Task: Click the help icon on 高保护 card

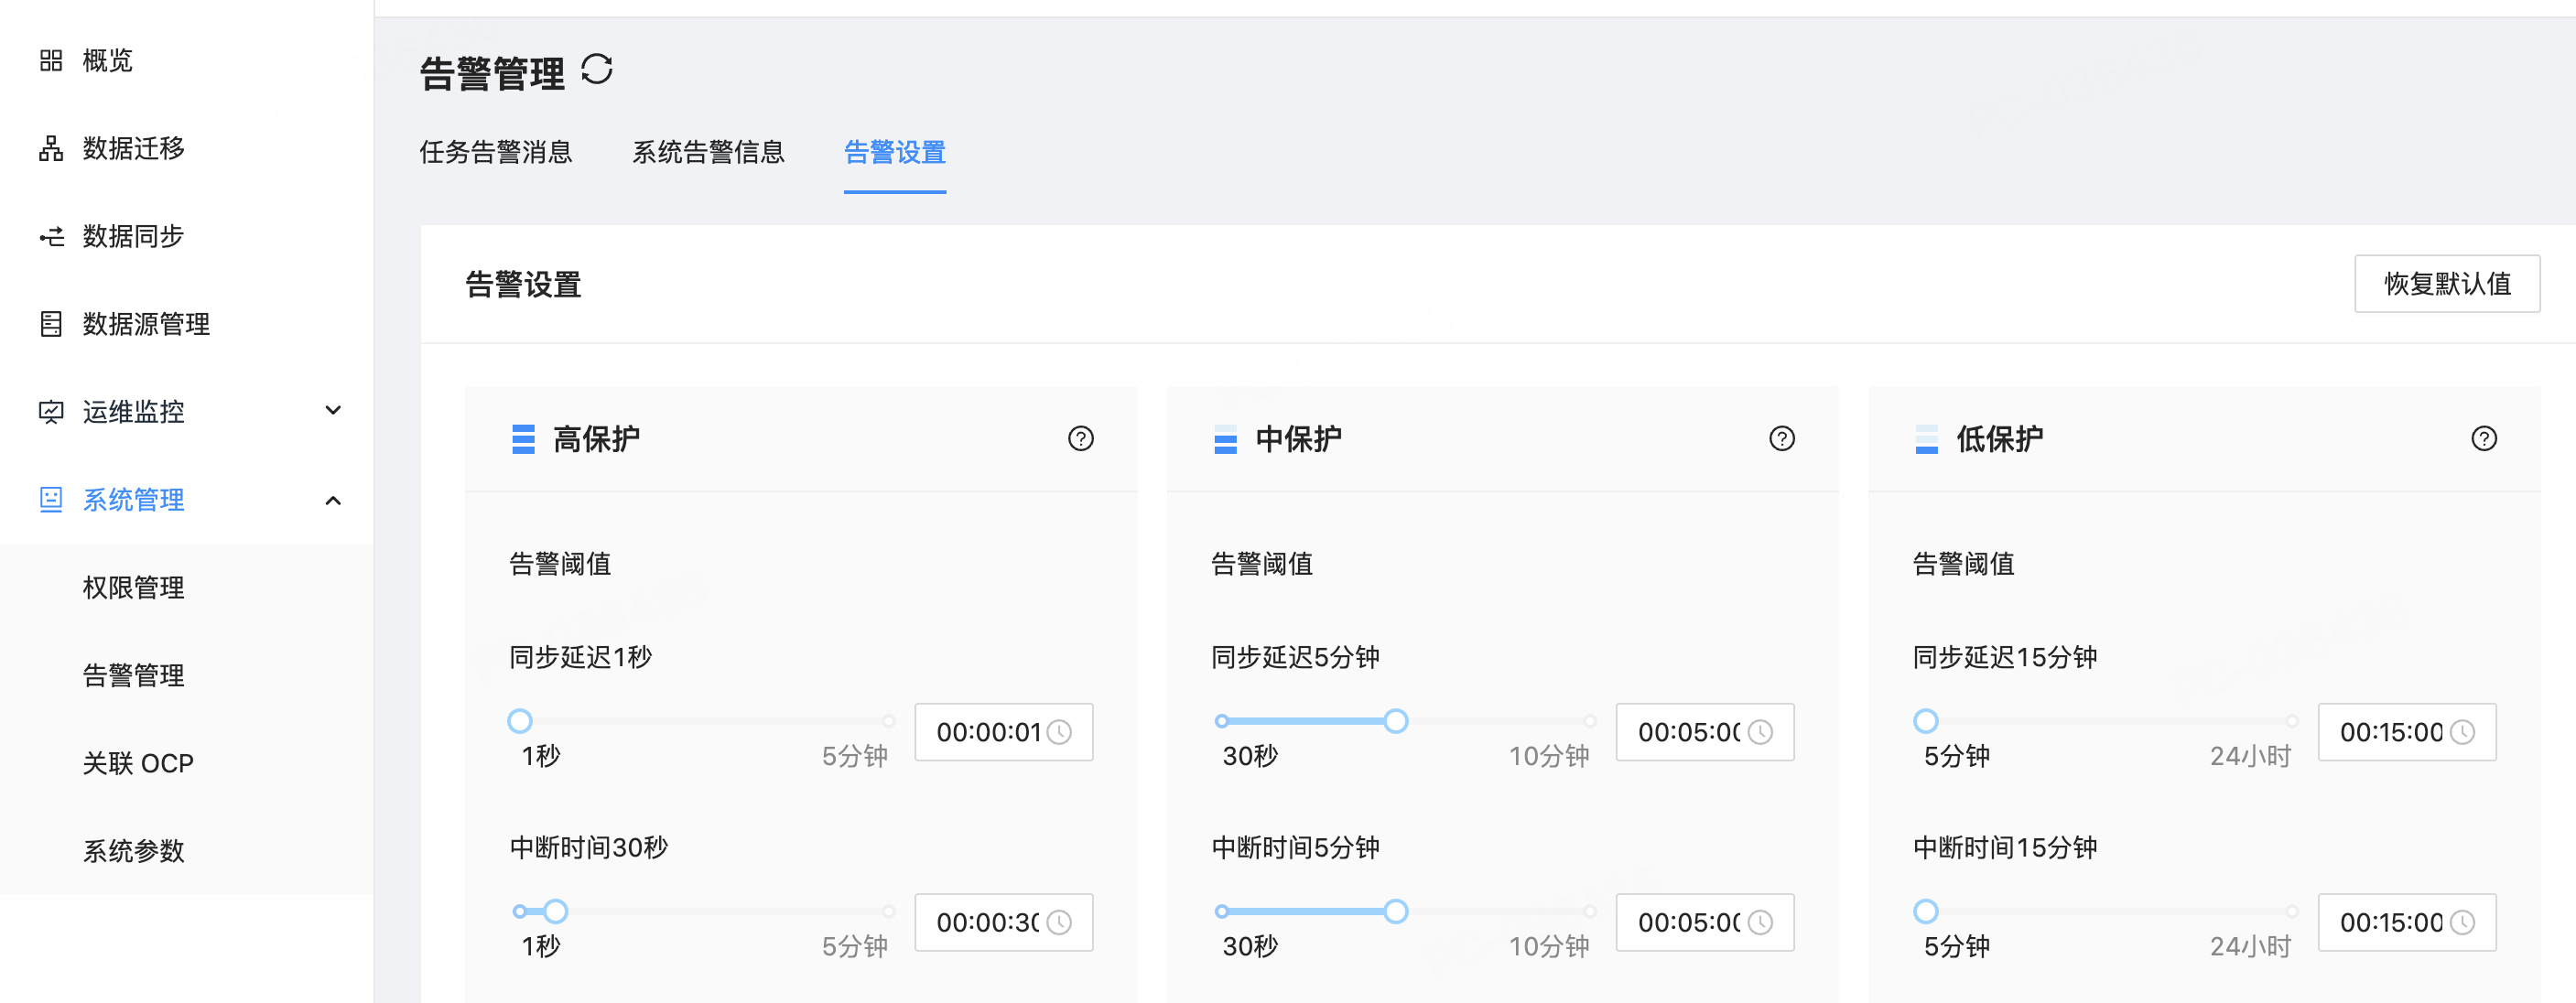Action: 1080,439
